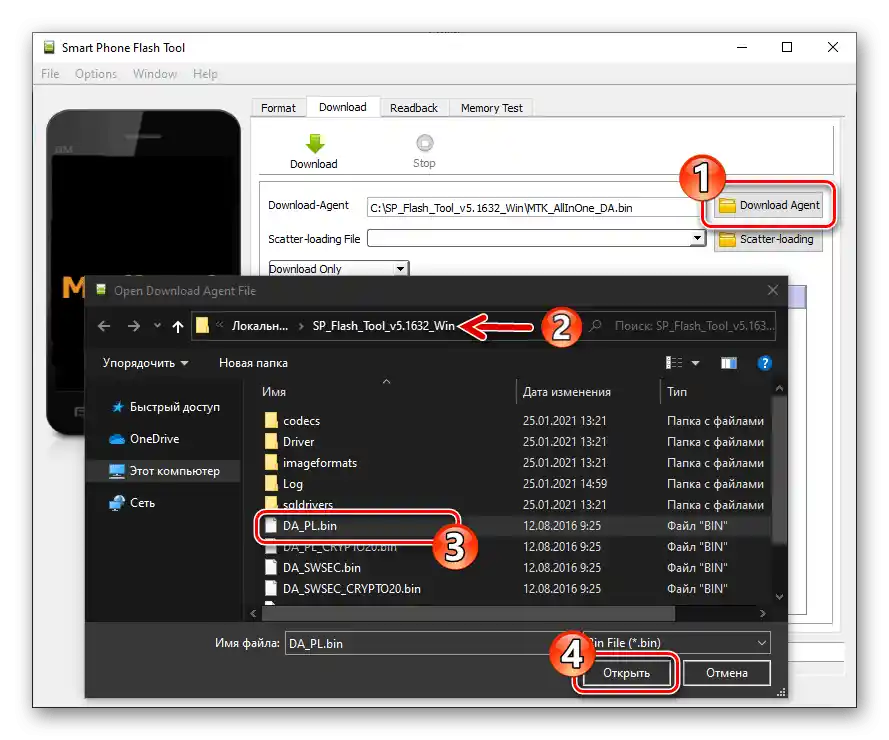
Task: Click the Smart Phone Flash Tool title icon
Action: coord(49,47)
